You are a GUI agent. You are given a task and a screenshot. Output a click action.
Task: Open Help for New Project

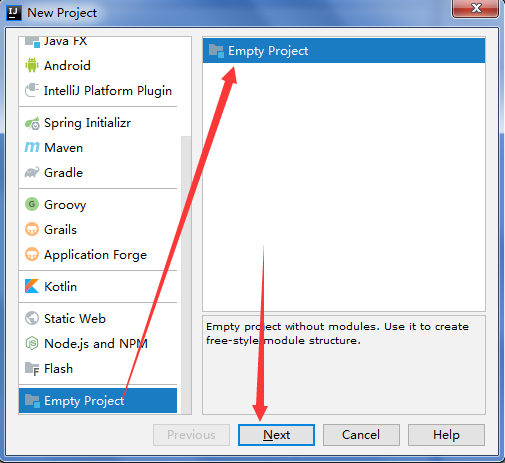[x=446, y=435]
